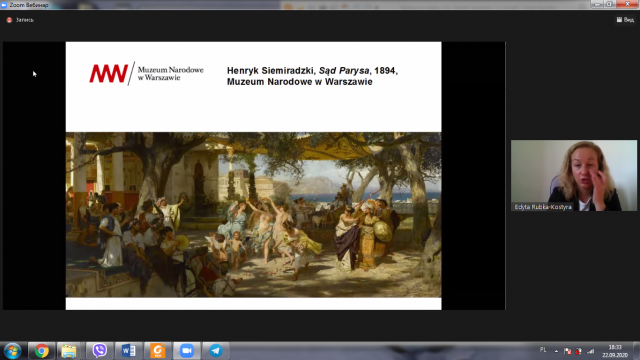Open Google Chrome from the taskbar
This screenshot has height=360, width=640.
pyautogui.click(x=41, y=351)
